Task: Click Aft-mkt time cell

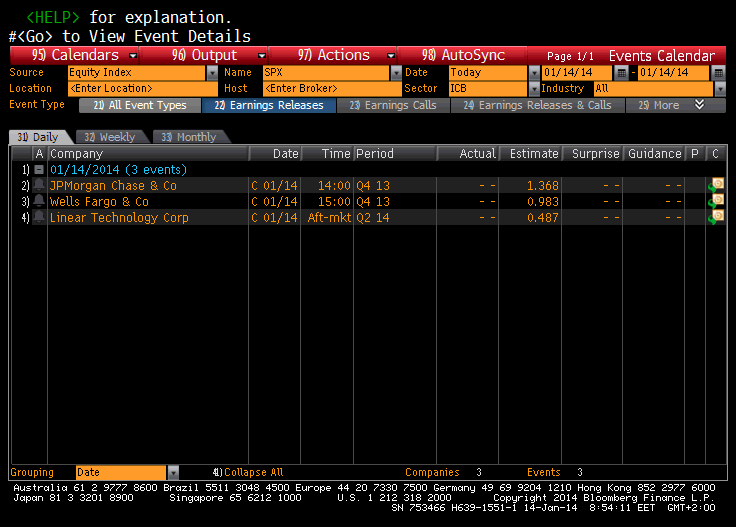Action: click(329, 217)
